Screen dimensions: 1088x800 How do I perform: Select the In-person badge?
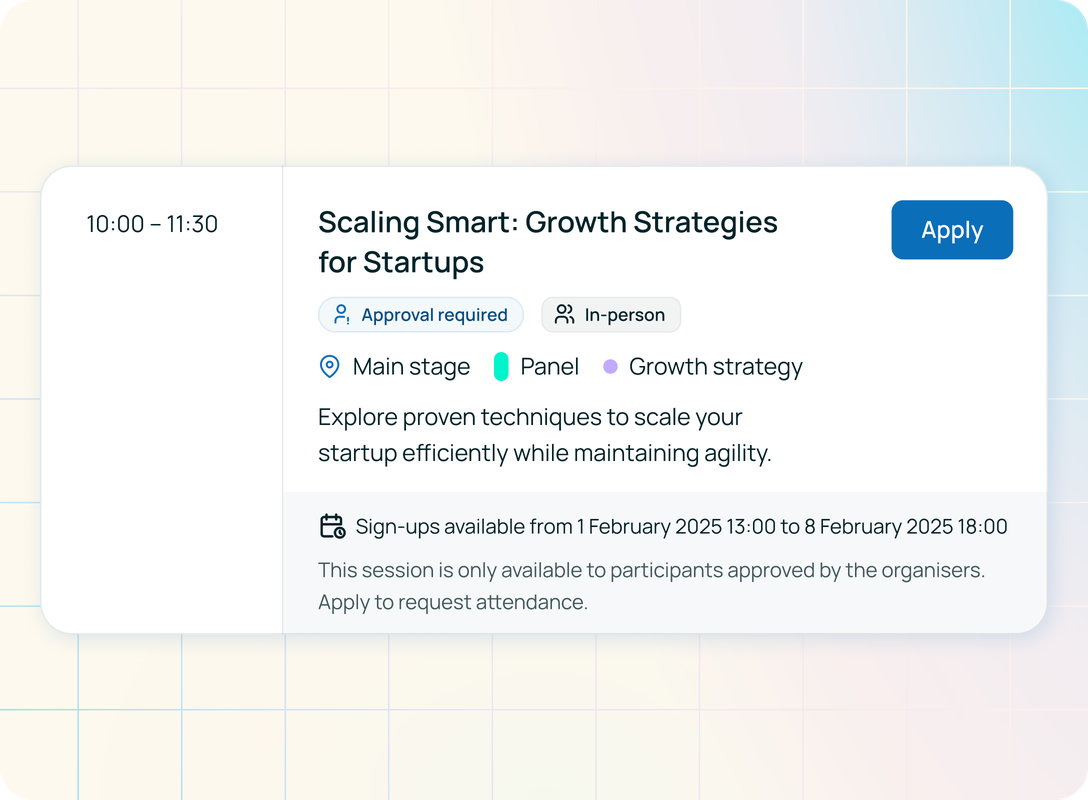click(611, 315)
